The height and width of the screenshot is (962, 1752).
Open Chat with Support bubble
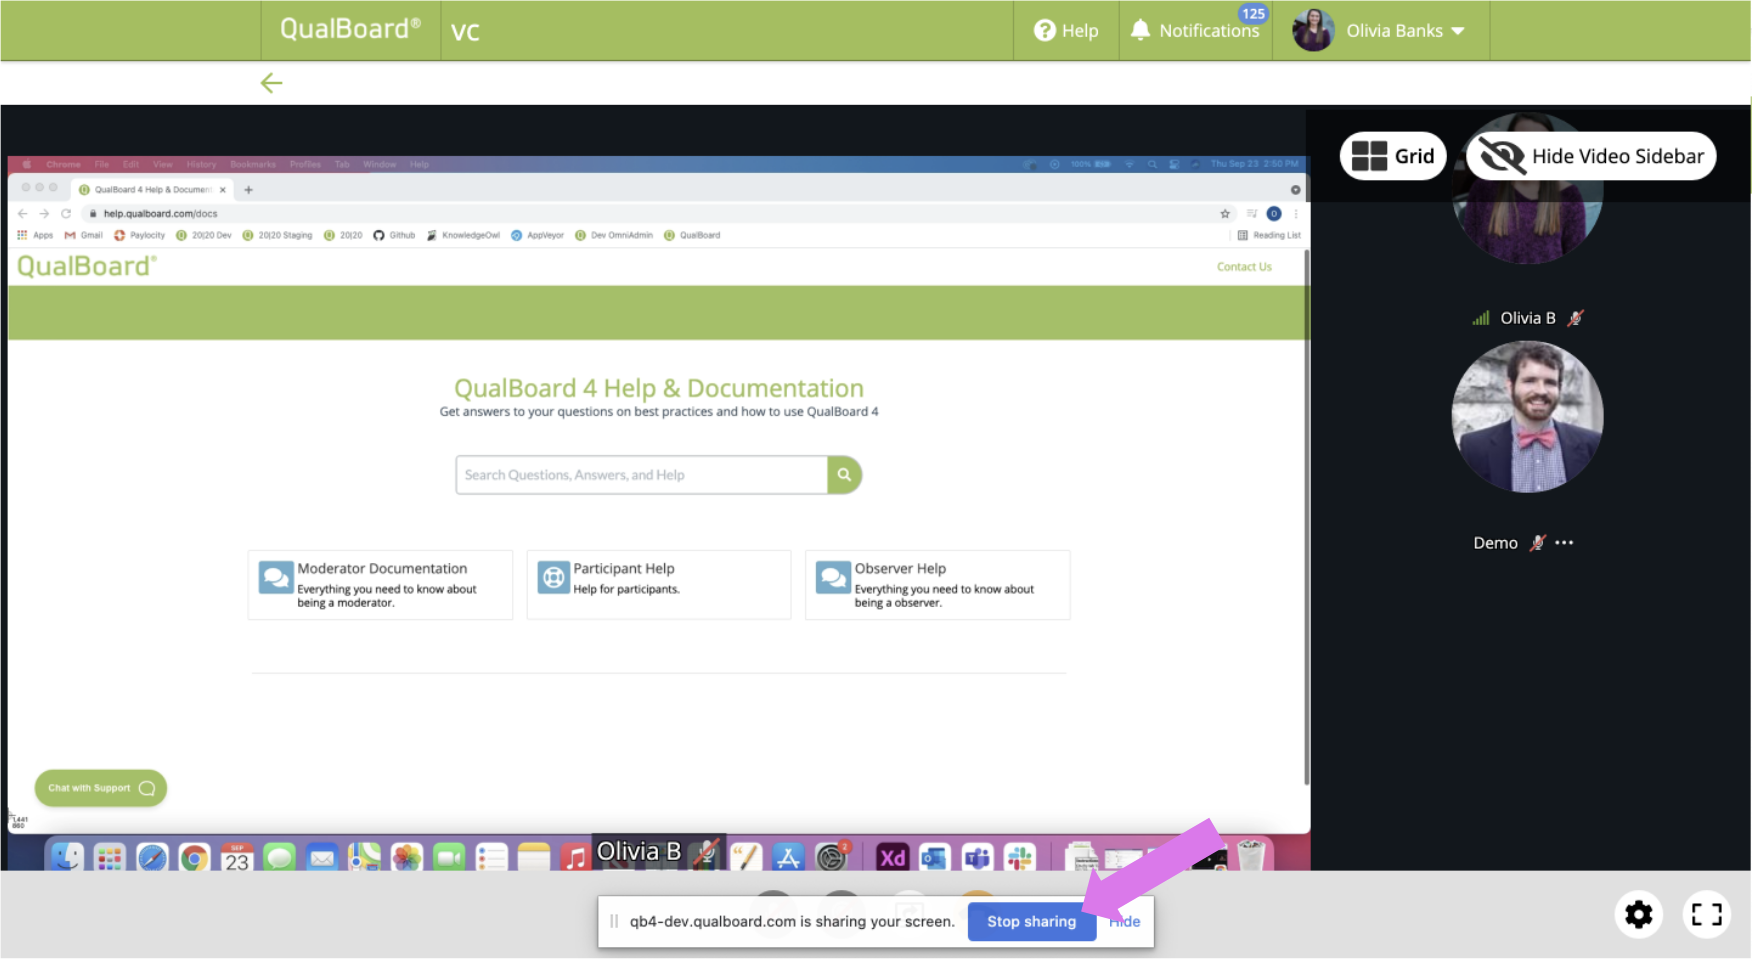click(x=101, y=788)
